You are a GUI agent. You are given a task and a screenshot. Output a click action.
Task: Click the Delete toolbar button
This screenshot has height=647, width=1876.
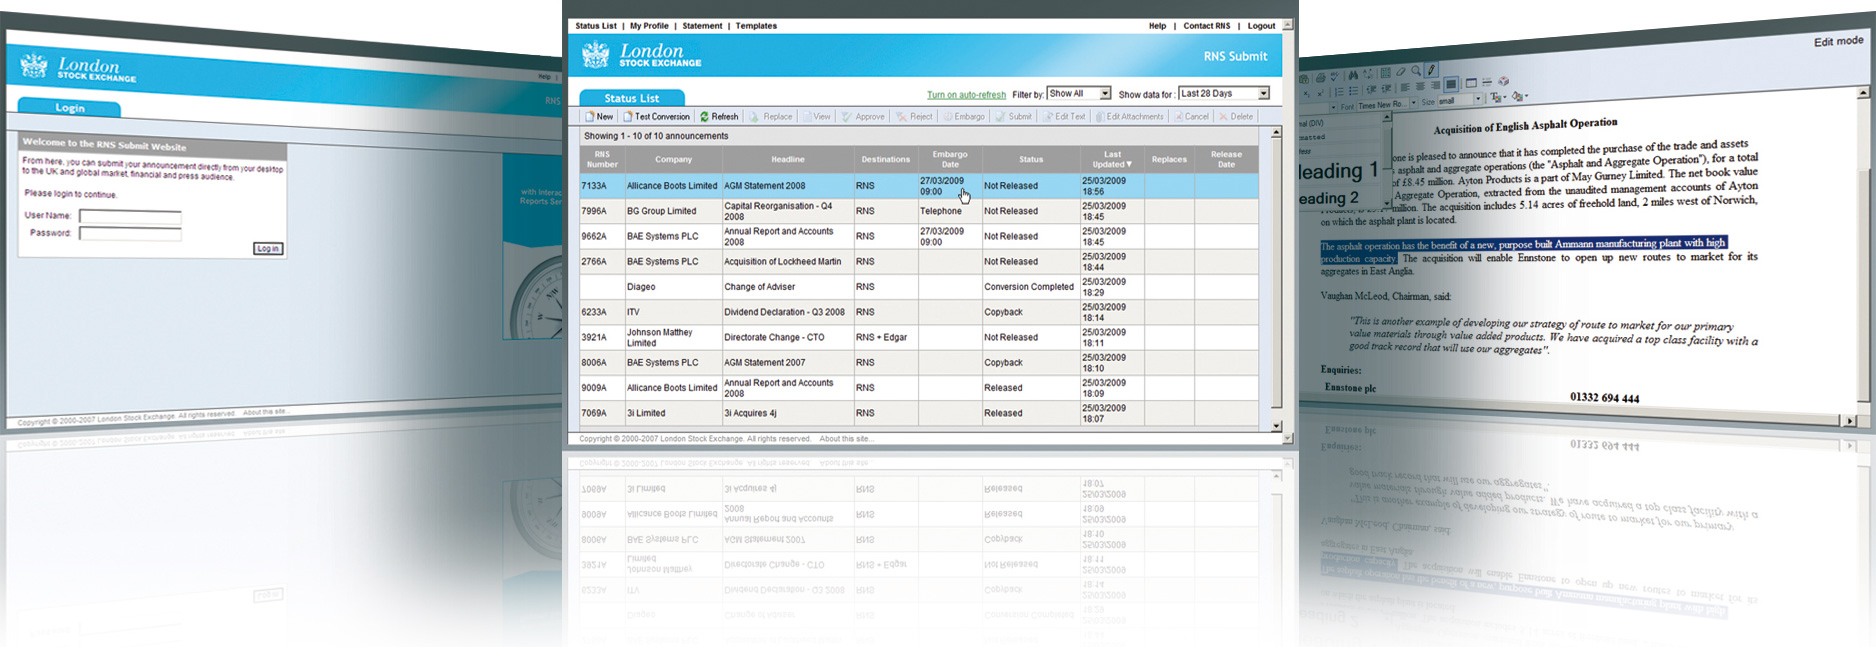pos(1236,116)
